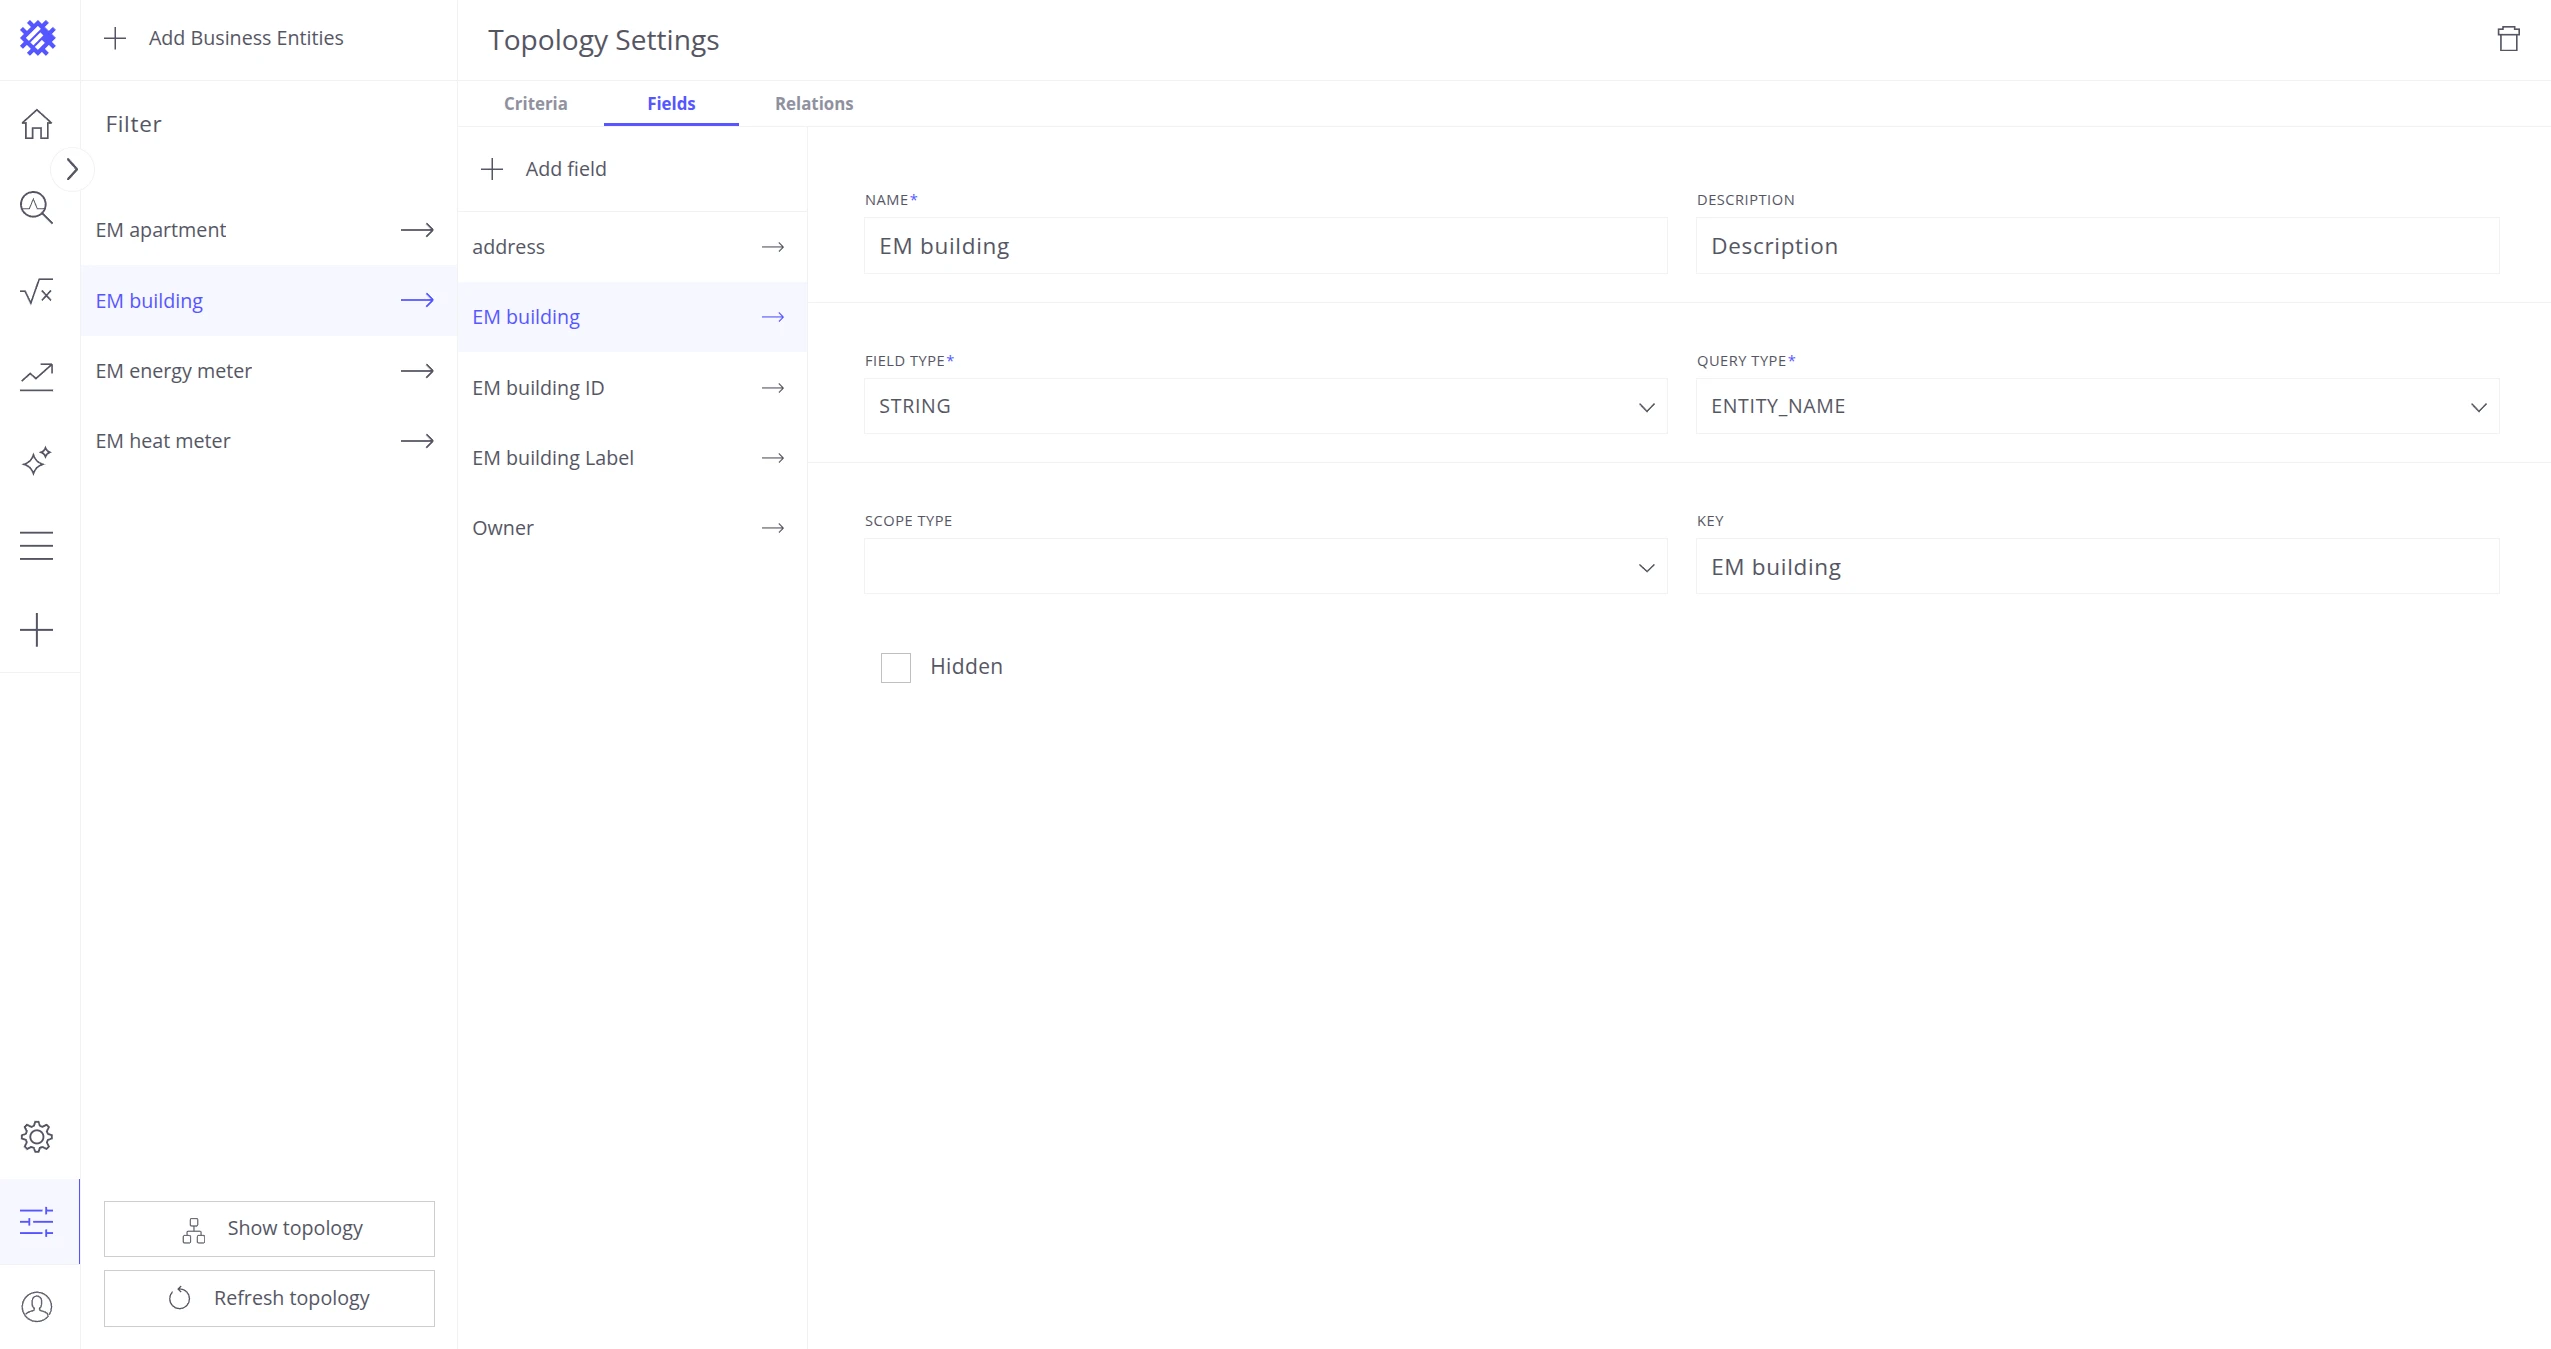2551x1349 pixels.
Task: Click the Description input field
Action: (x=2097, y=246)
